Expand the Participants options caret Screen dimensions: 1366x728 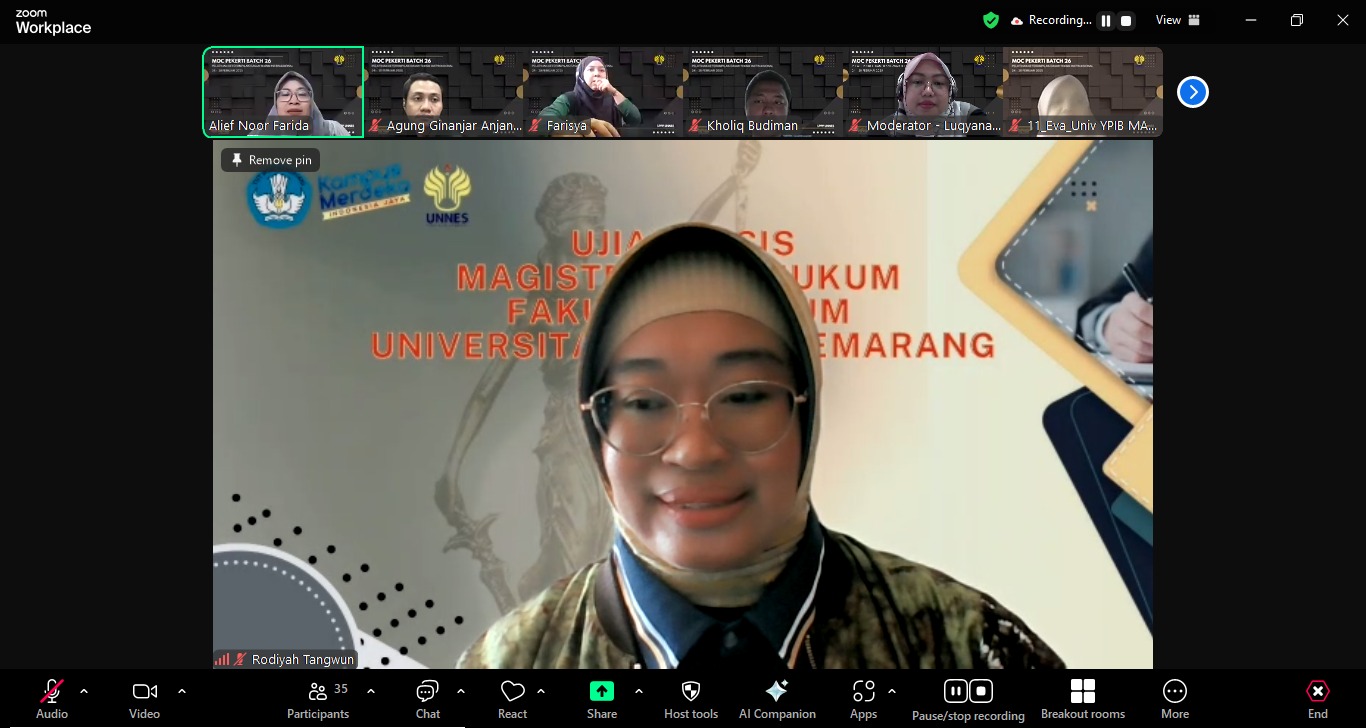click(371, 691)
